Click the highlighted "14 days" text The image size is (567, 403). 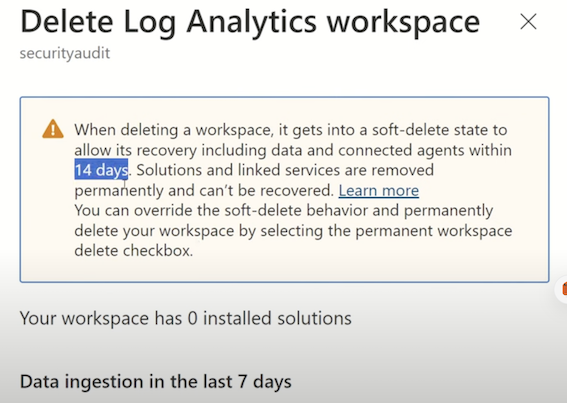[101, 170]
